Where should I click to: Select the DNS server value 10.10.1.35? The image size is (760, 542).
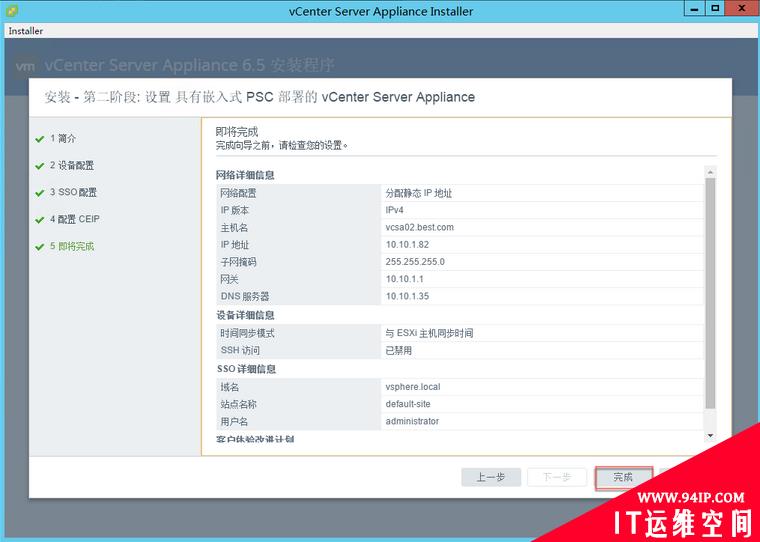pyautogui.click(x=407, y=296)
